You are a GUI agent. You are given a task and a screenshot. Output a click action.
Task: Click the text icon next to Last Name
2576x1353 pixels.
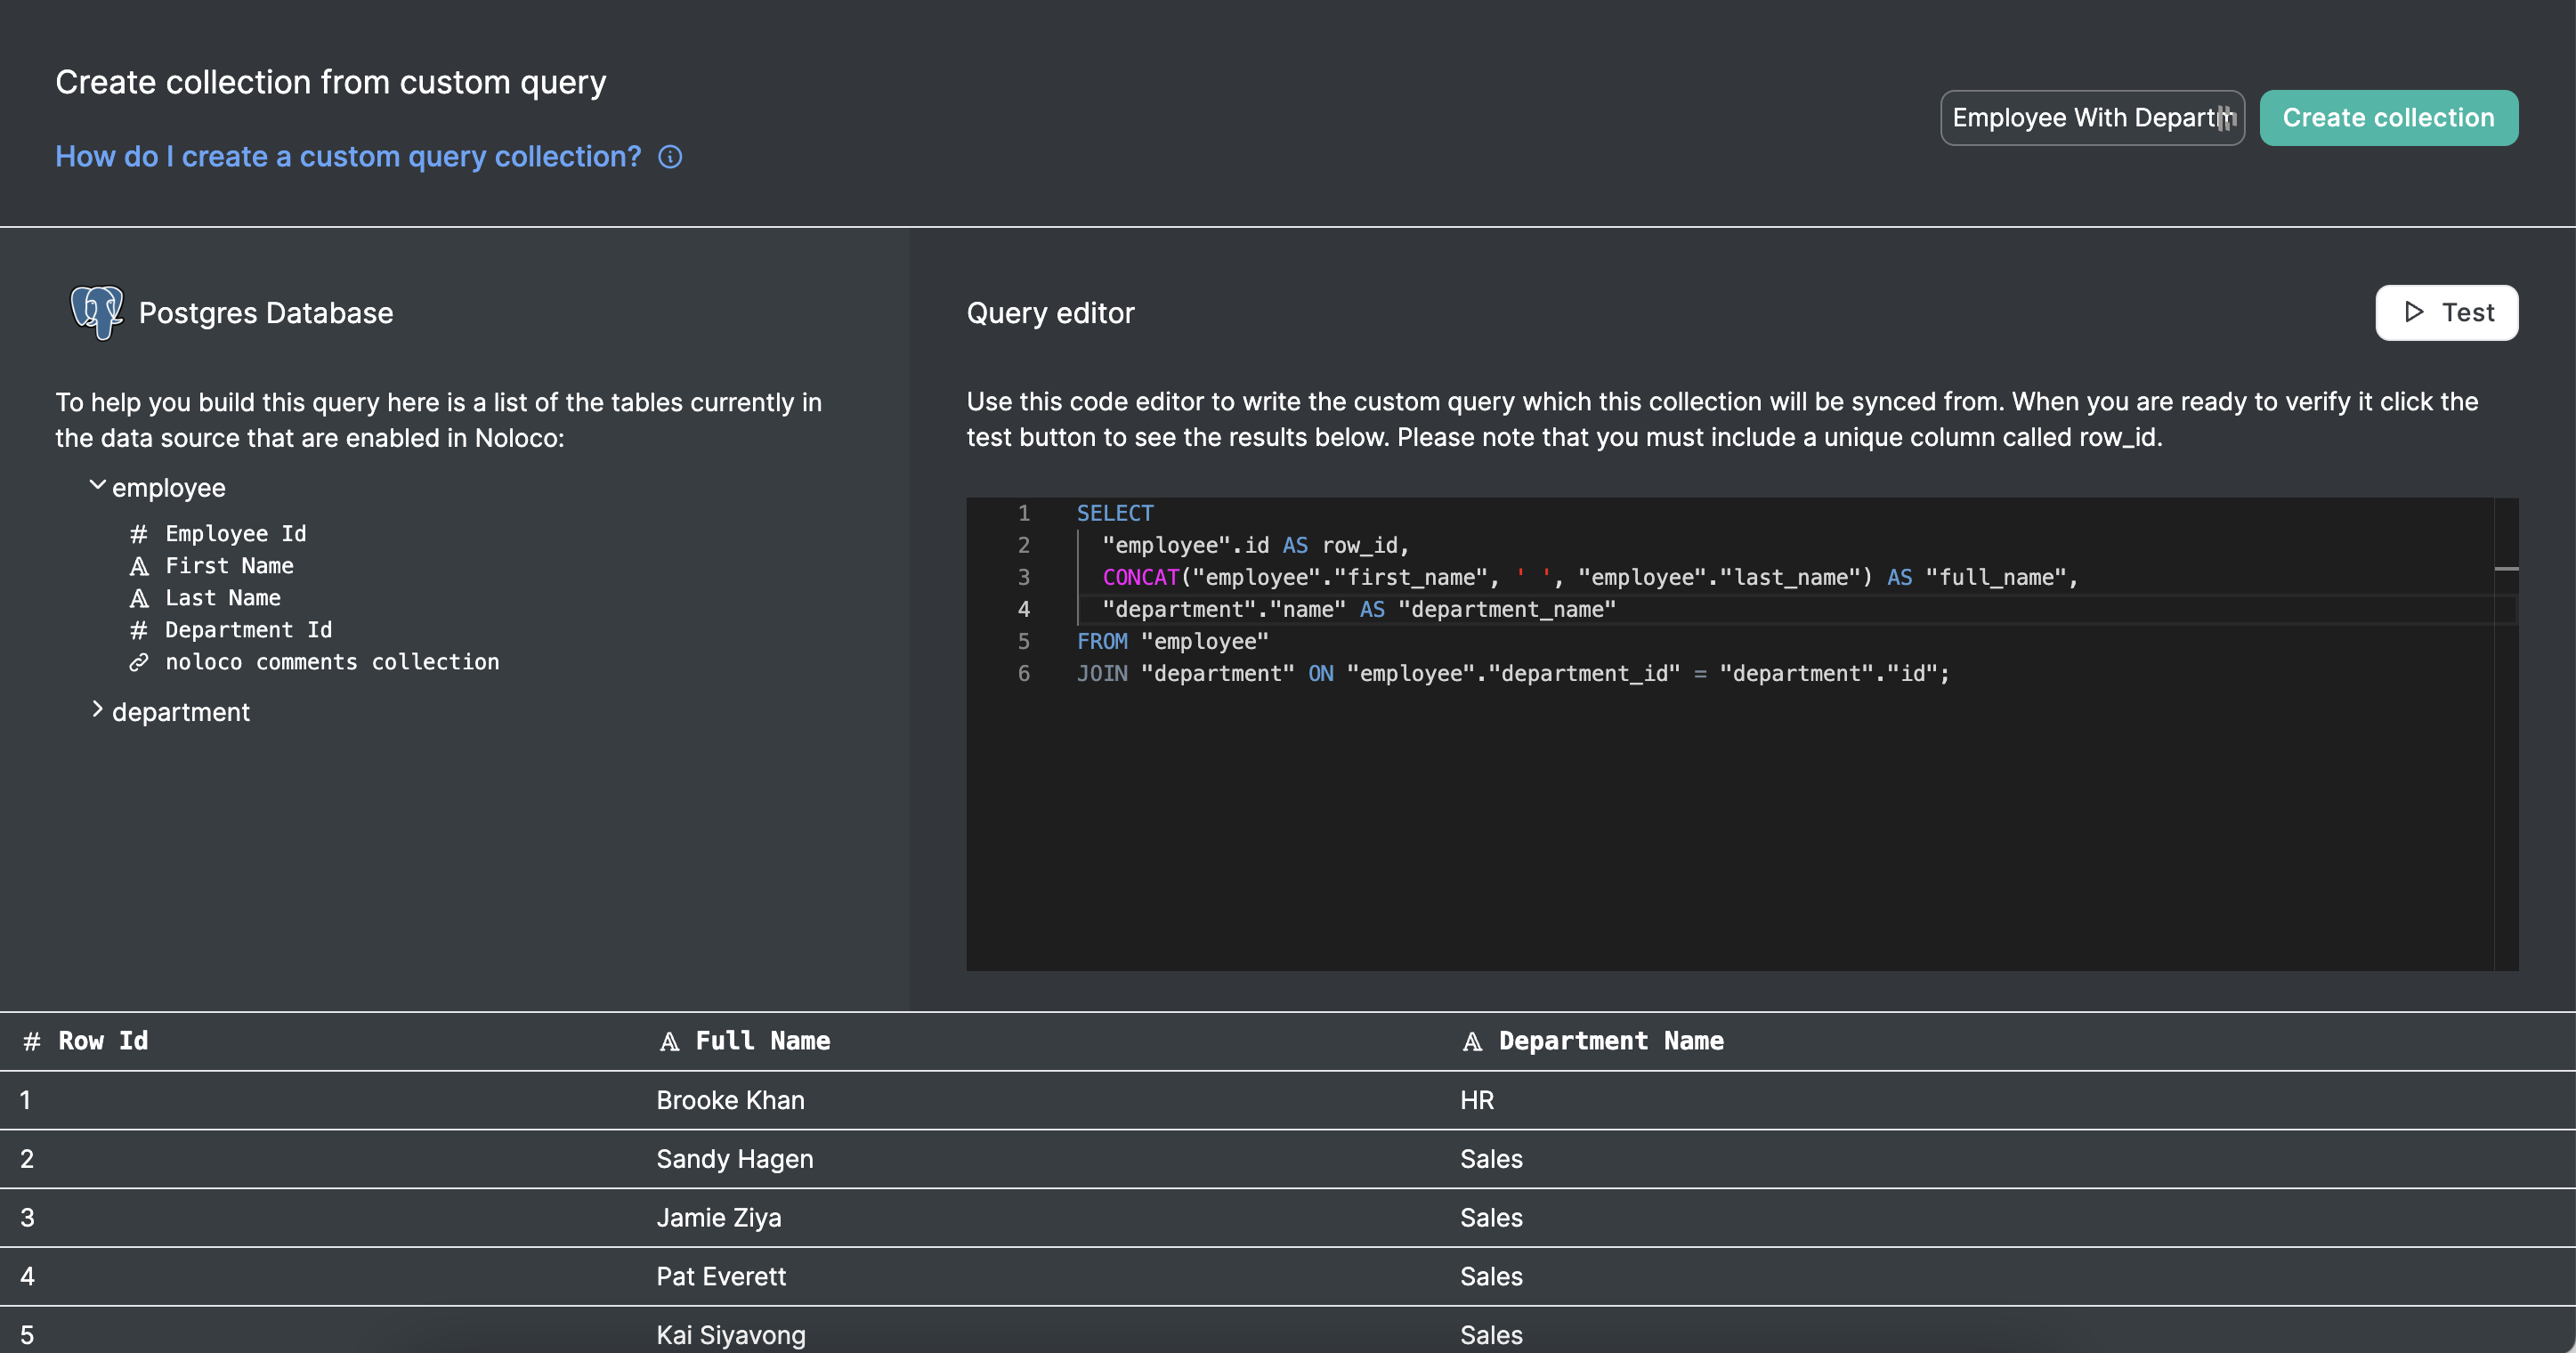139,598
